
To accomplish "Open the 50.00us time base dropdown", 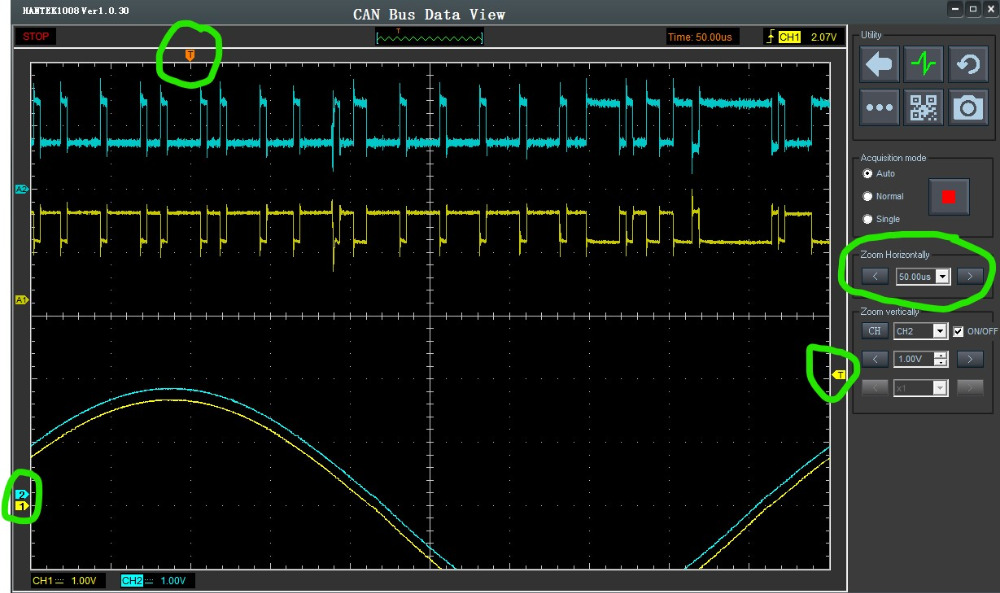I will 942,277.
